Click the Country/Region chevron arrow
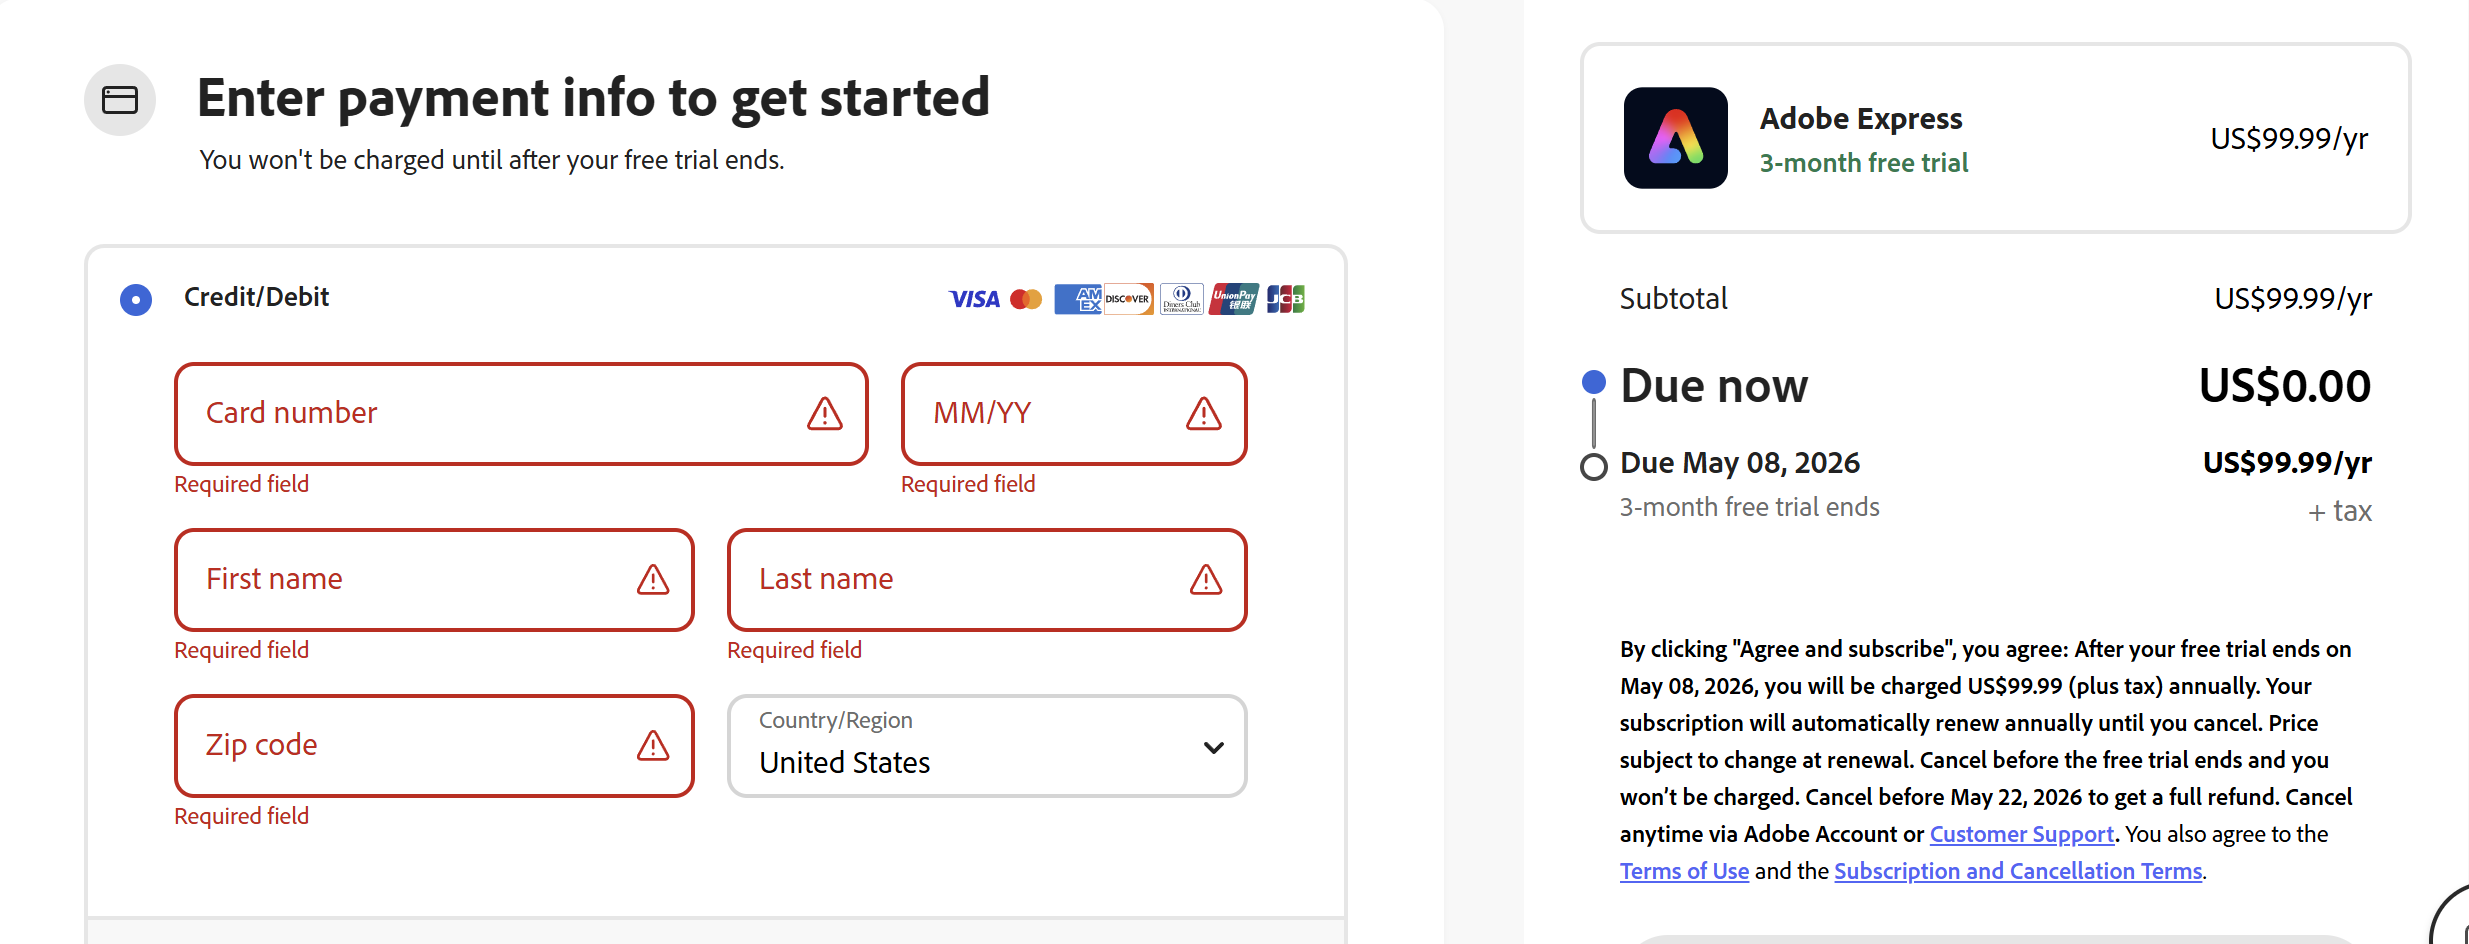Screen dimensions: 2469x944 point(1214,748)
